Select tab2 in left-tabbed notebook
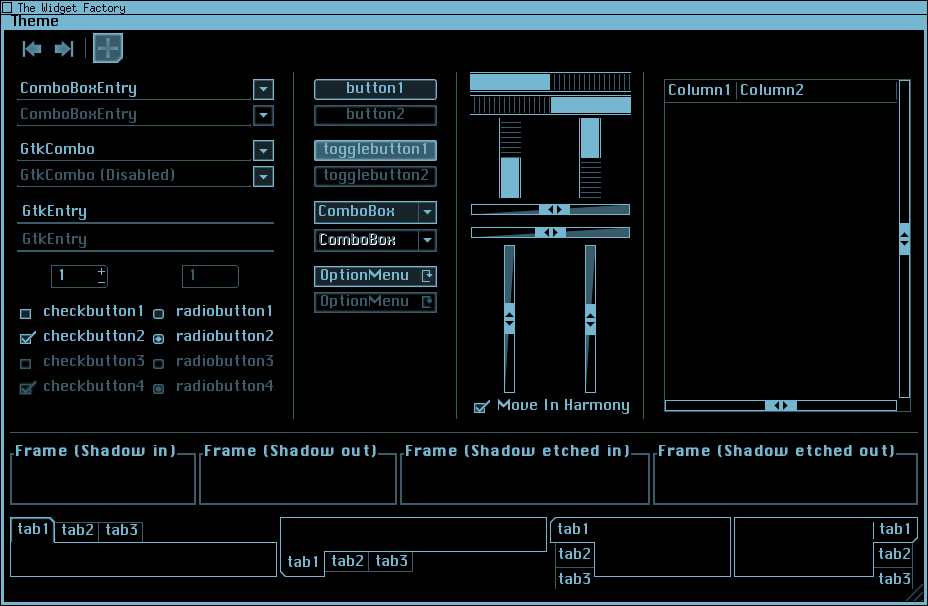 (x=574, y=555)
